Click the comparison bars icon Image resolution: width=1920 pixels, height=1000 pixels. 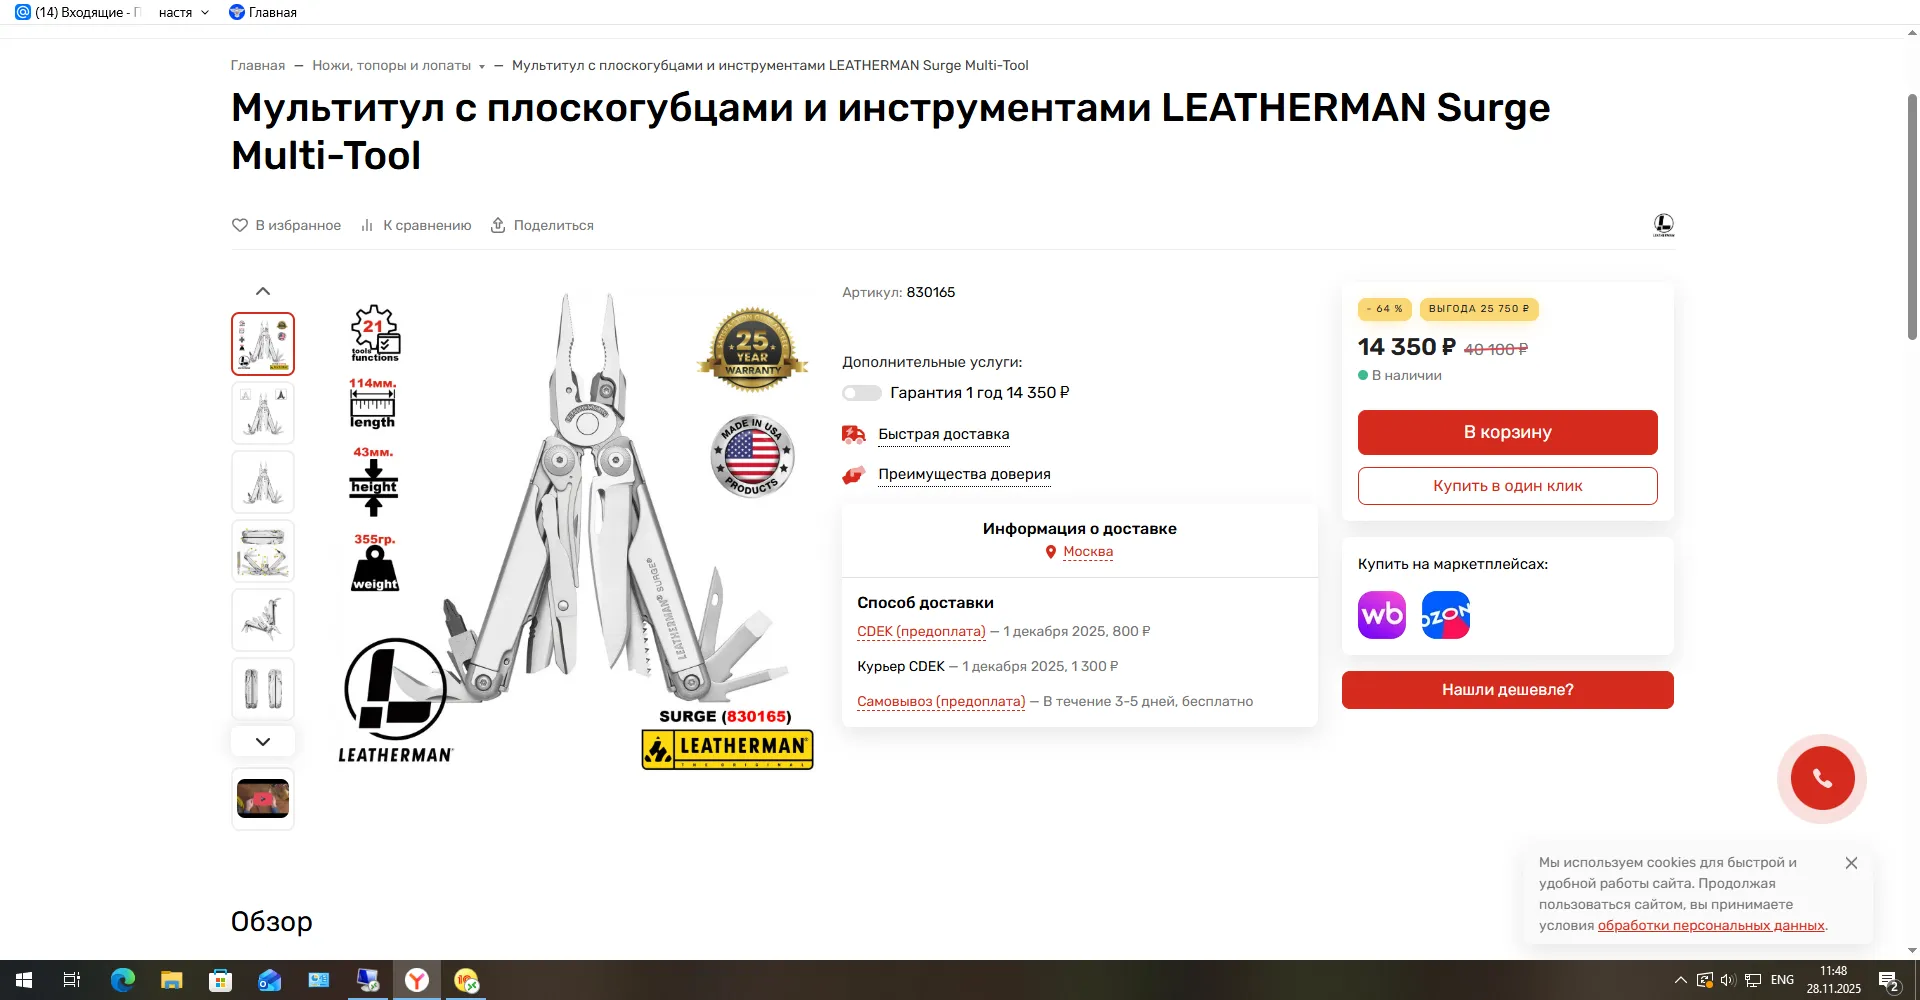367,225
